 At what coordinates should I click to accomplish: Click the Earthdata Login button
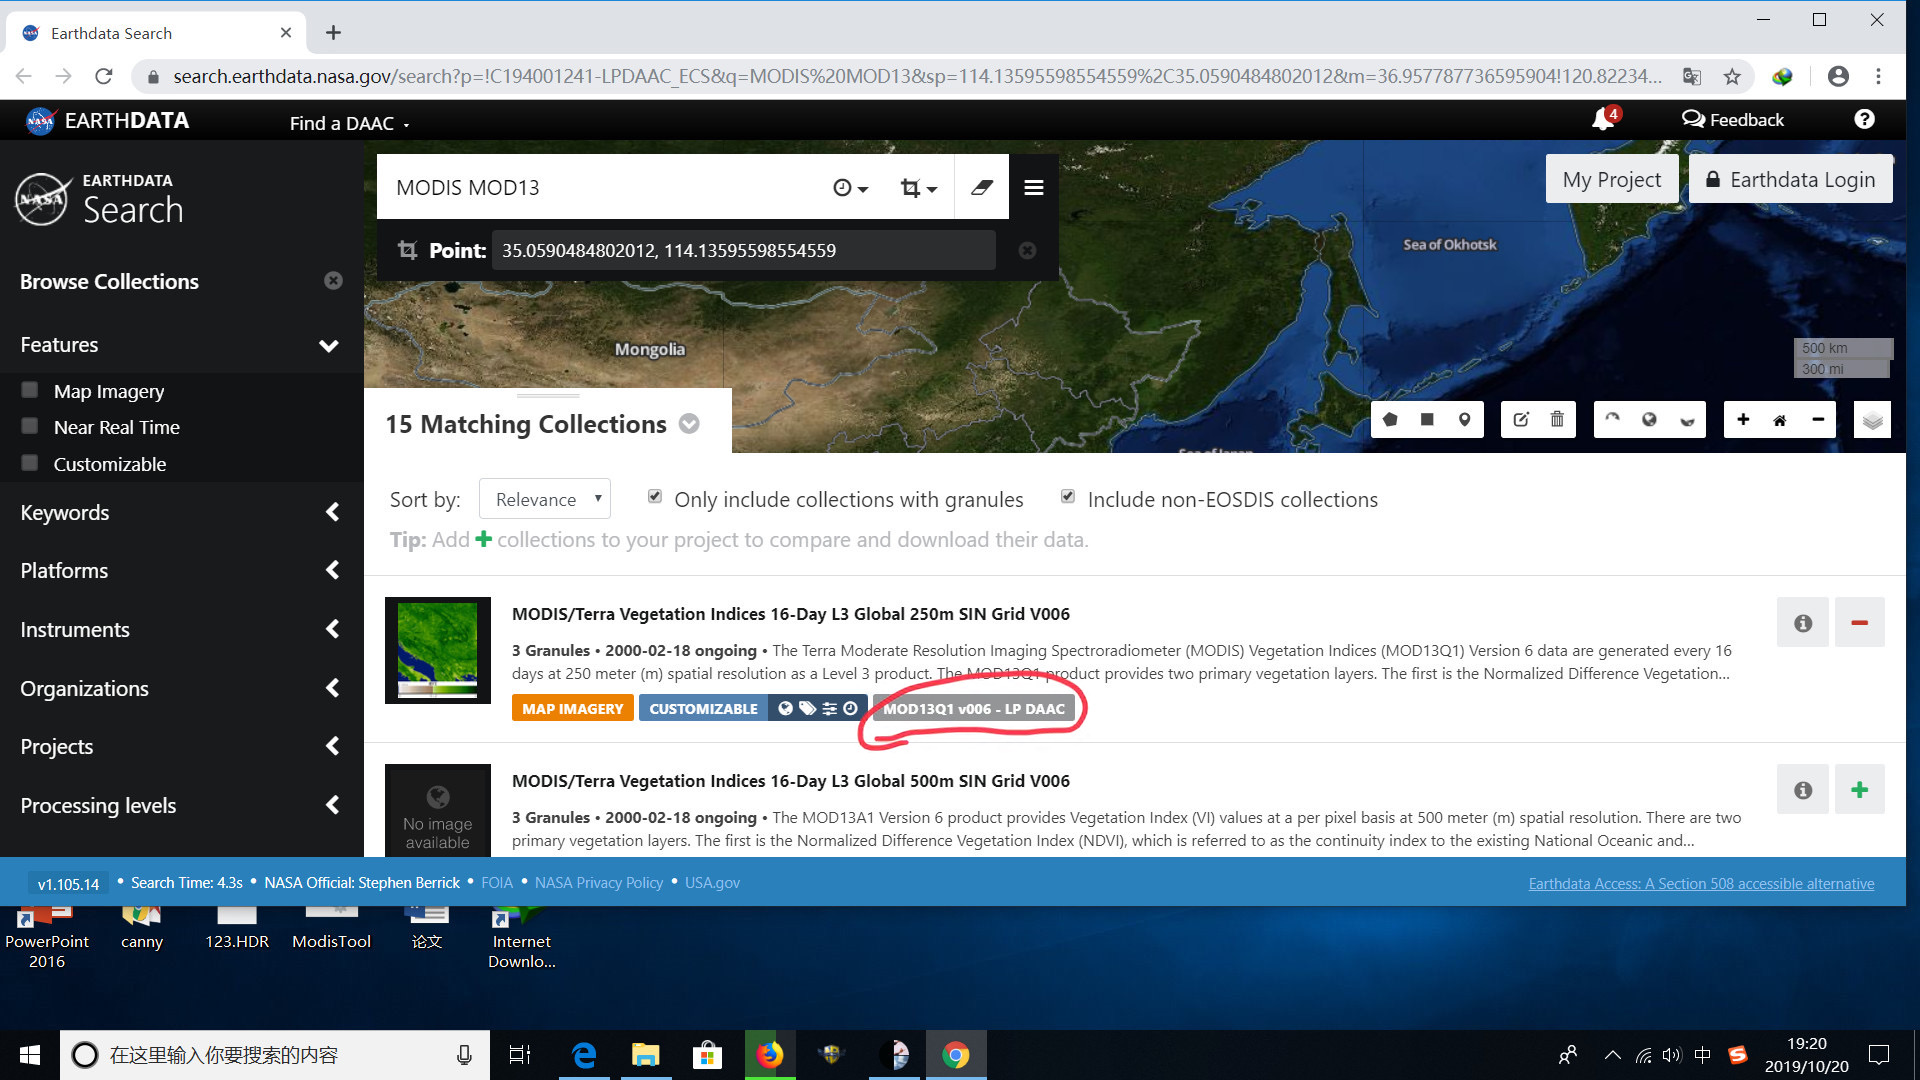1790,179
